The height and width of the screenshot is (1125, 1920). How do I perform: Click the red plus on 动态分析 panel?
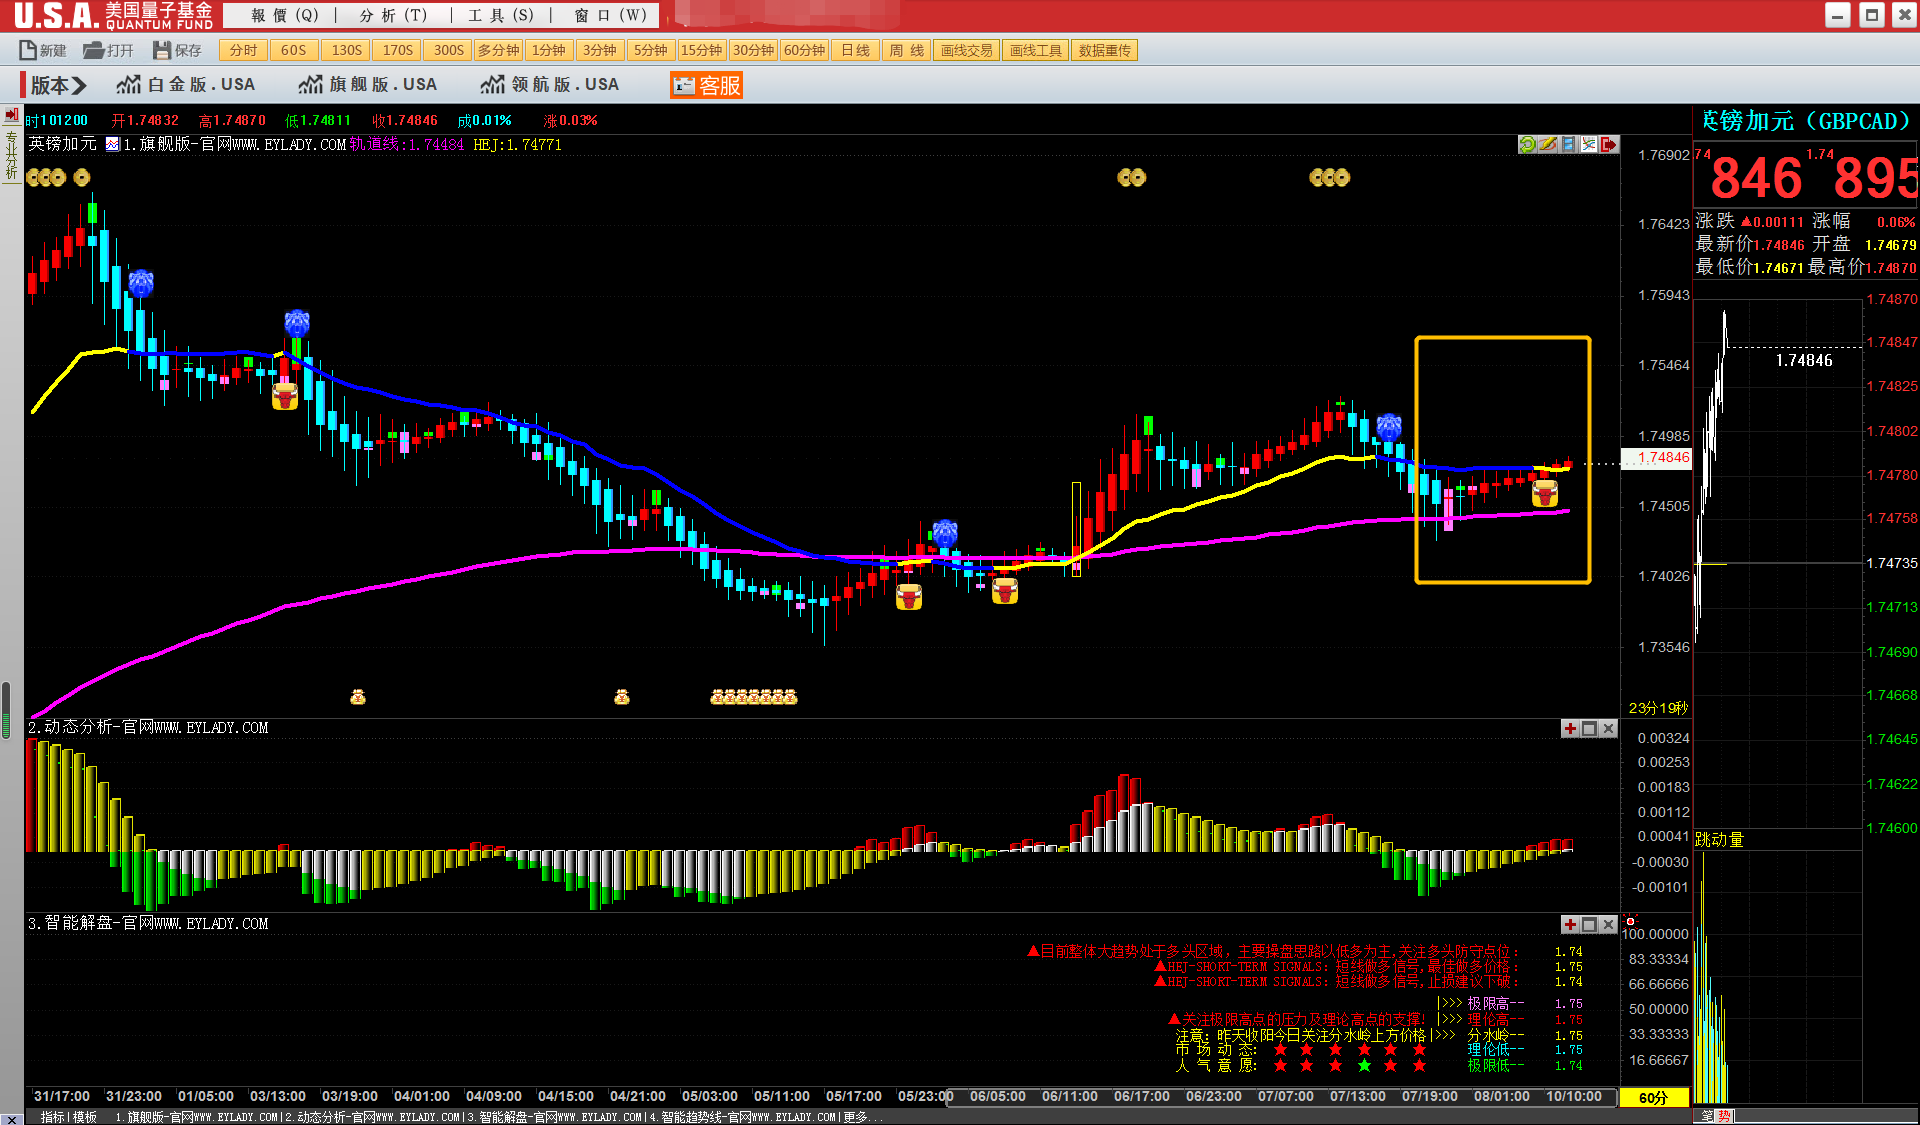click(1570, 728)
